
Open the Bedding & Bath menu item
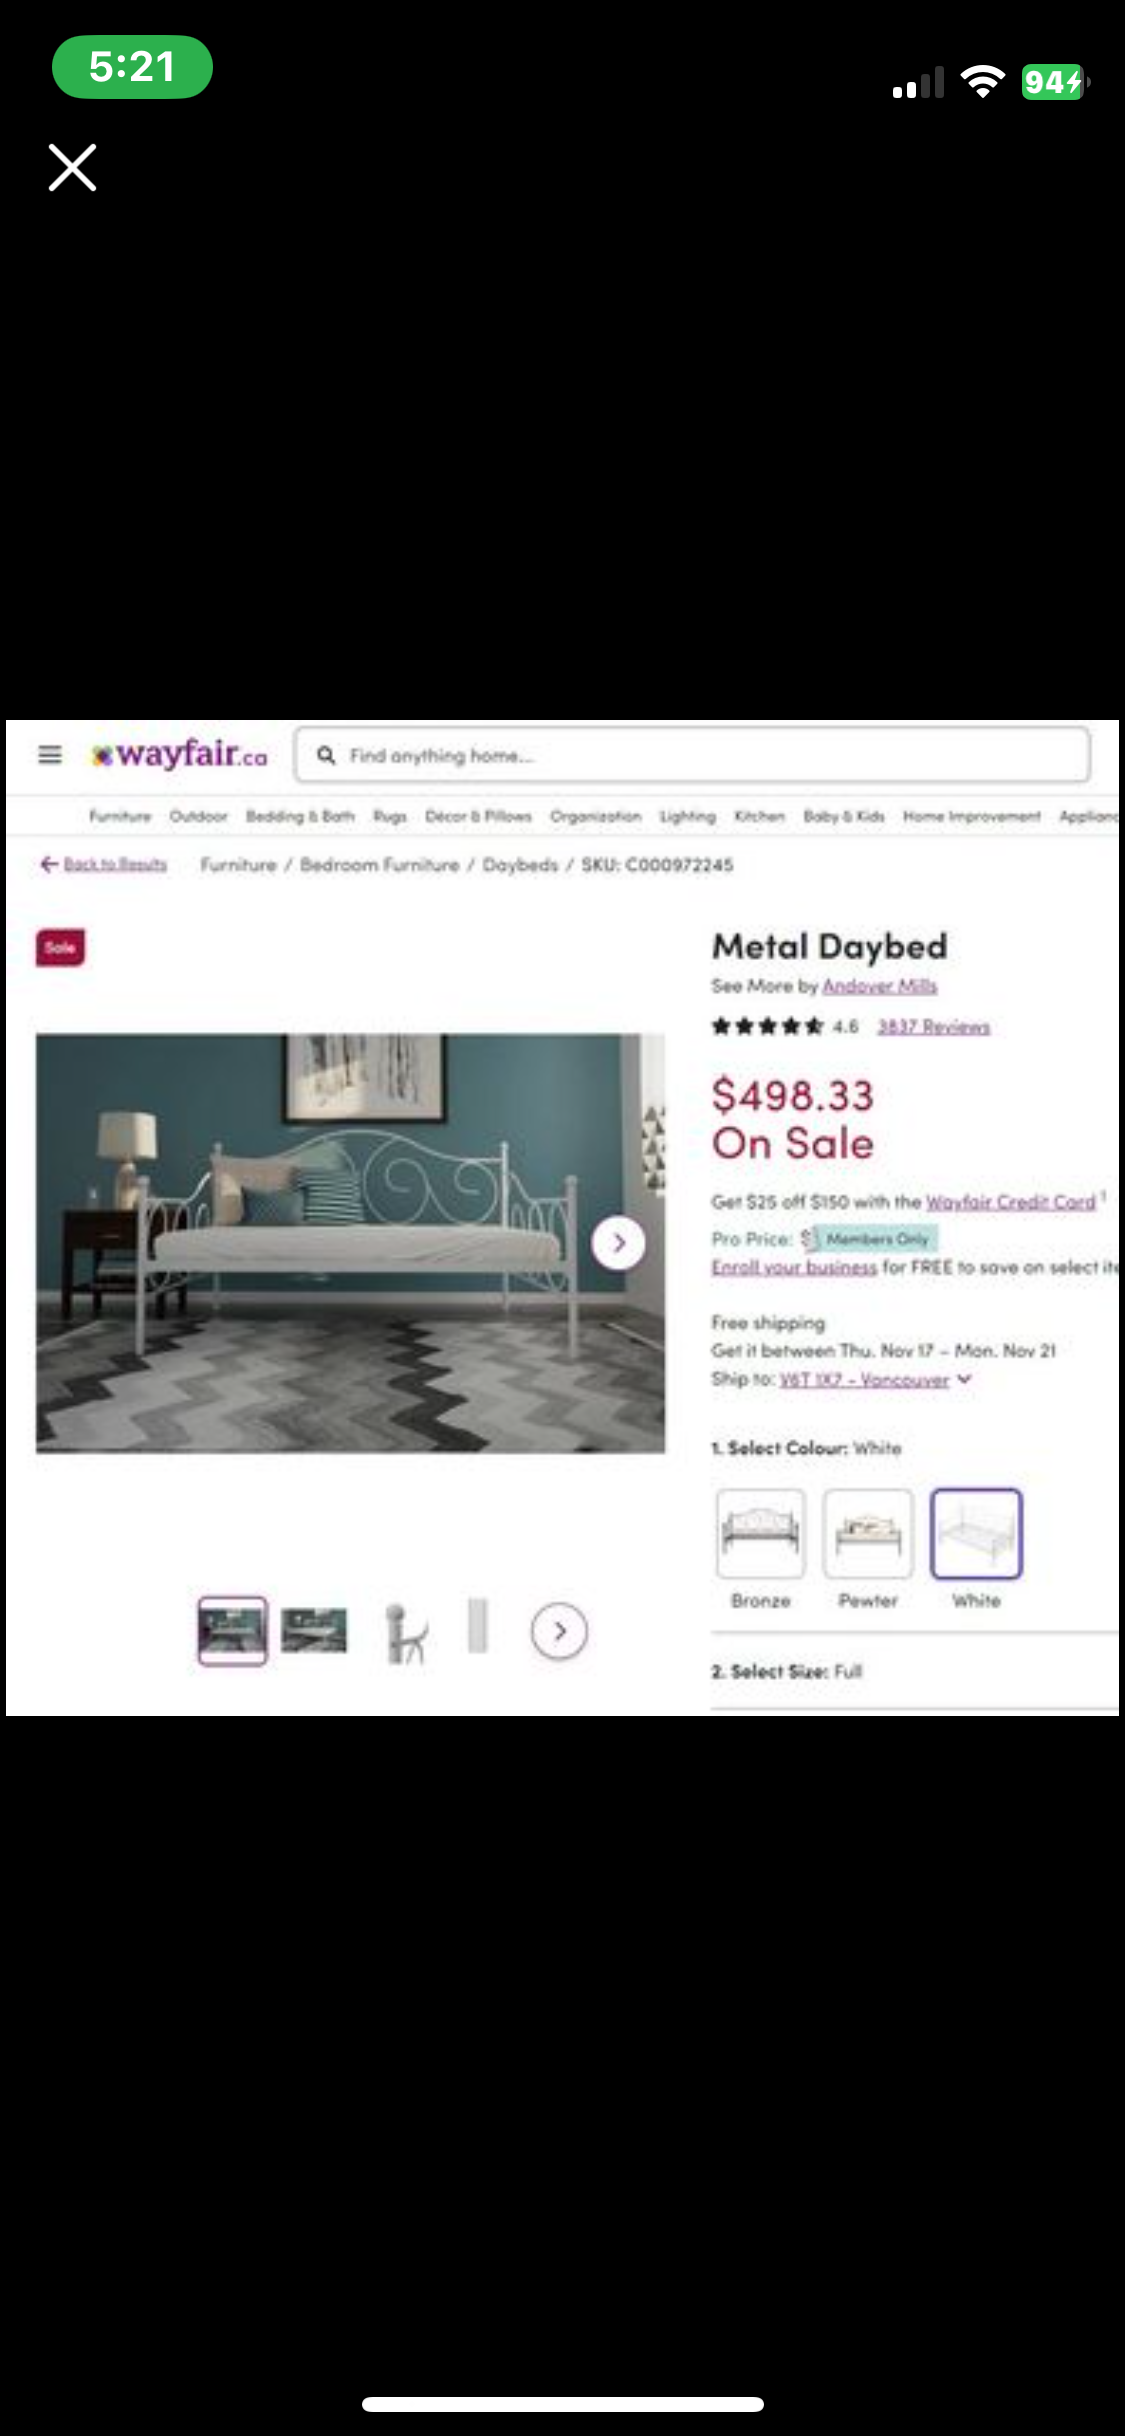click(300, 816)
